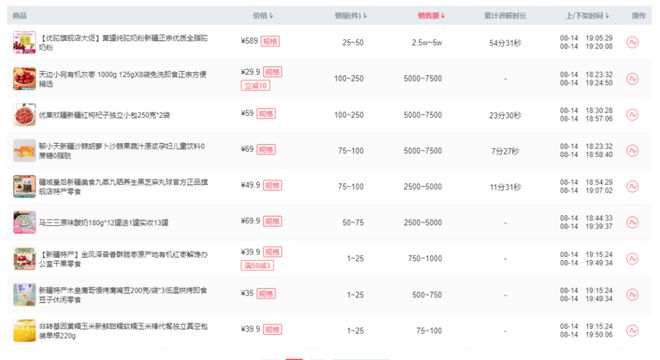
Task: Open trend chart icon for ¥589 camel milk powder row
Action: point(632,43)
